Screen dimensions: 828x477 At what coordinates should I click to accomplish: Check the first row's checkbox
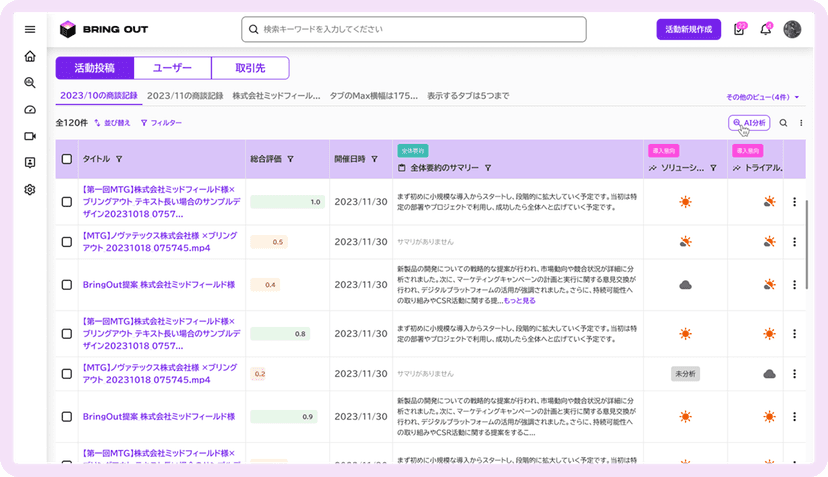pyautogui.click(x=67, y=202)
